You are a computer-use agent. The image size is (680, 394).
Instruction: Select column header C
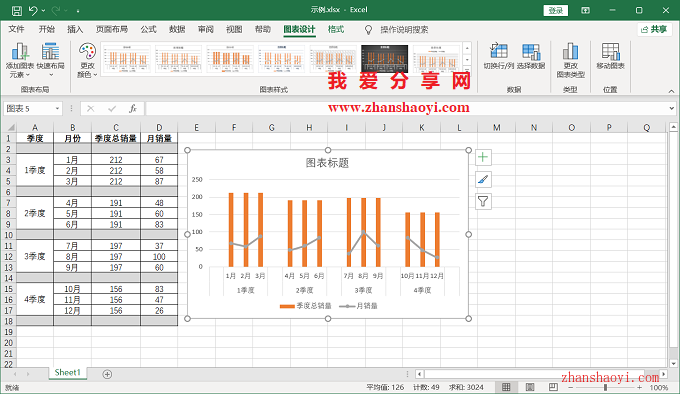pyautogui.click(x=116, y=127)
